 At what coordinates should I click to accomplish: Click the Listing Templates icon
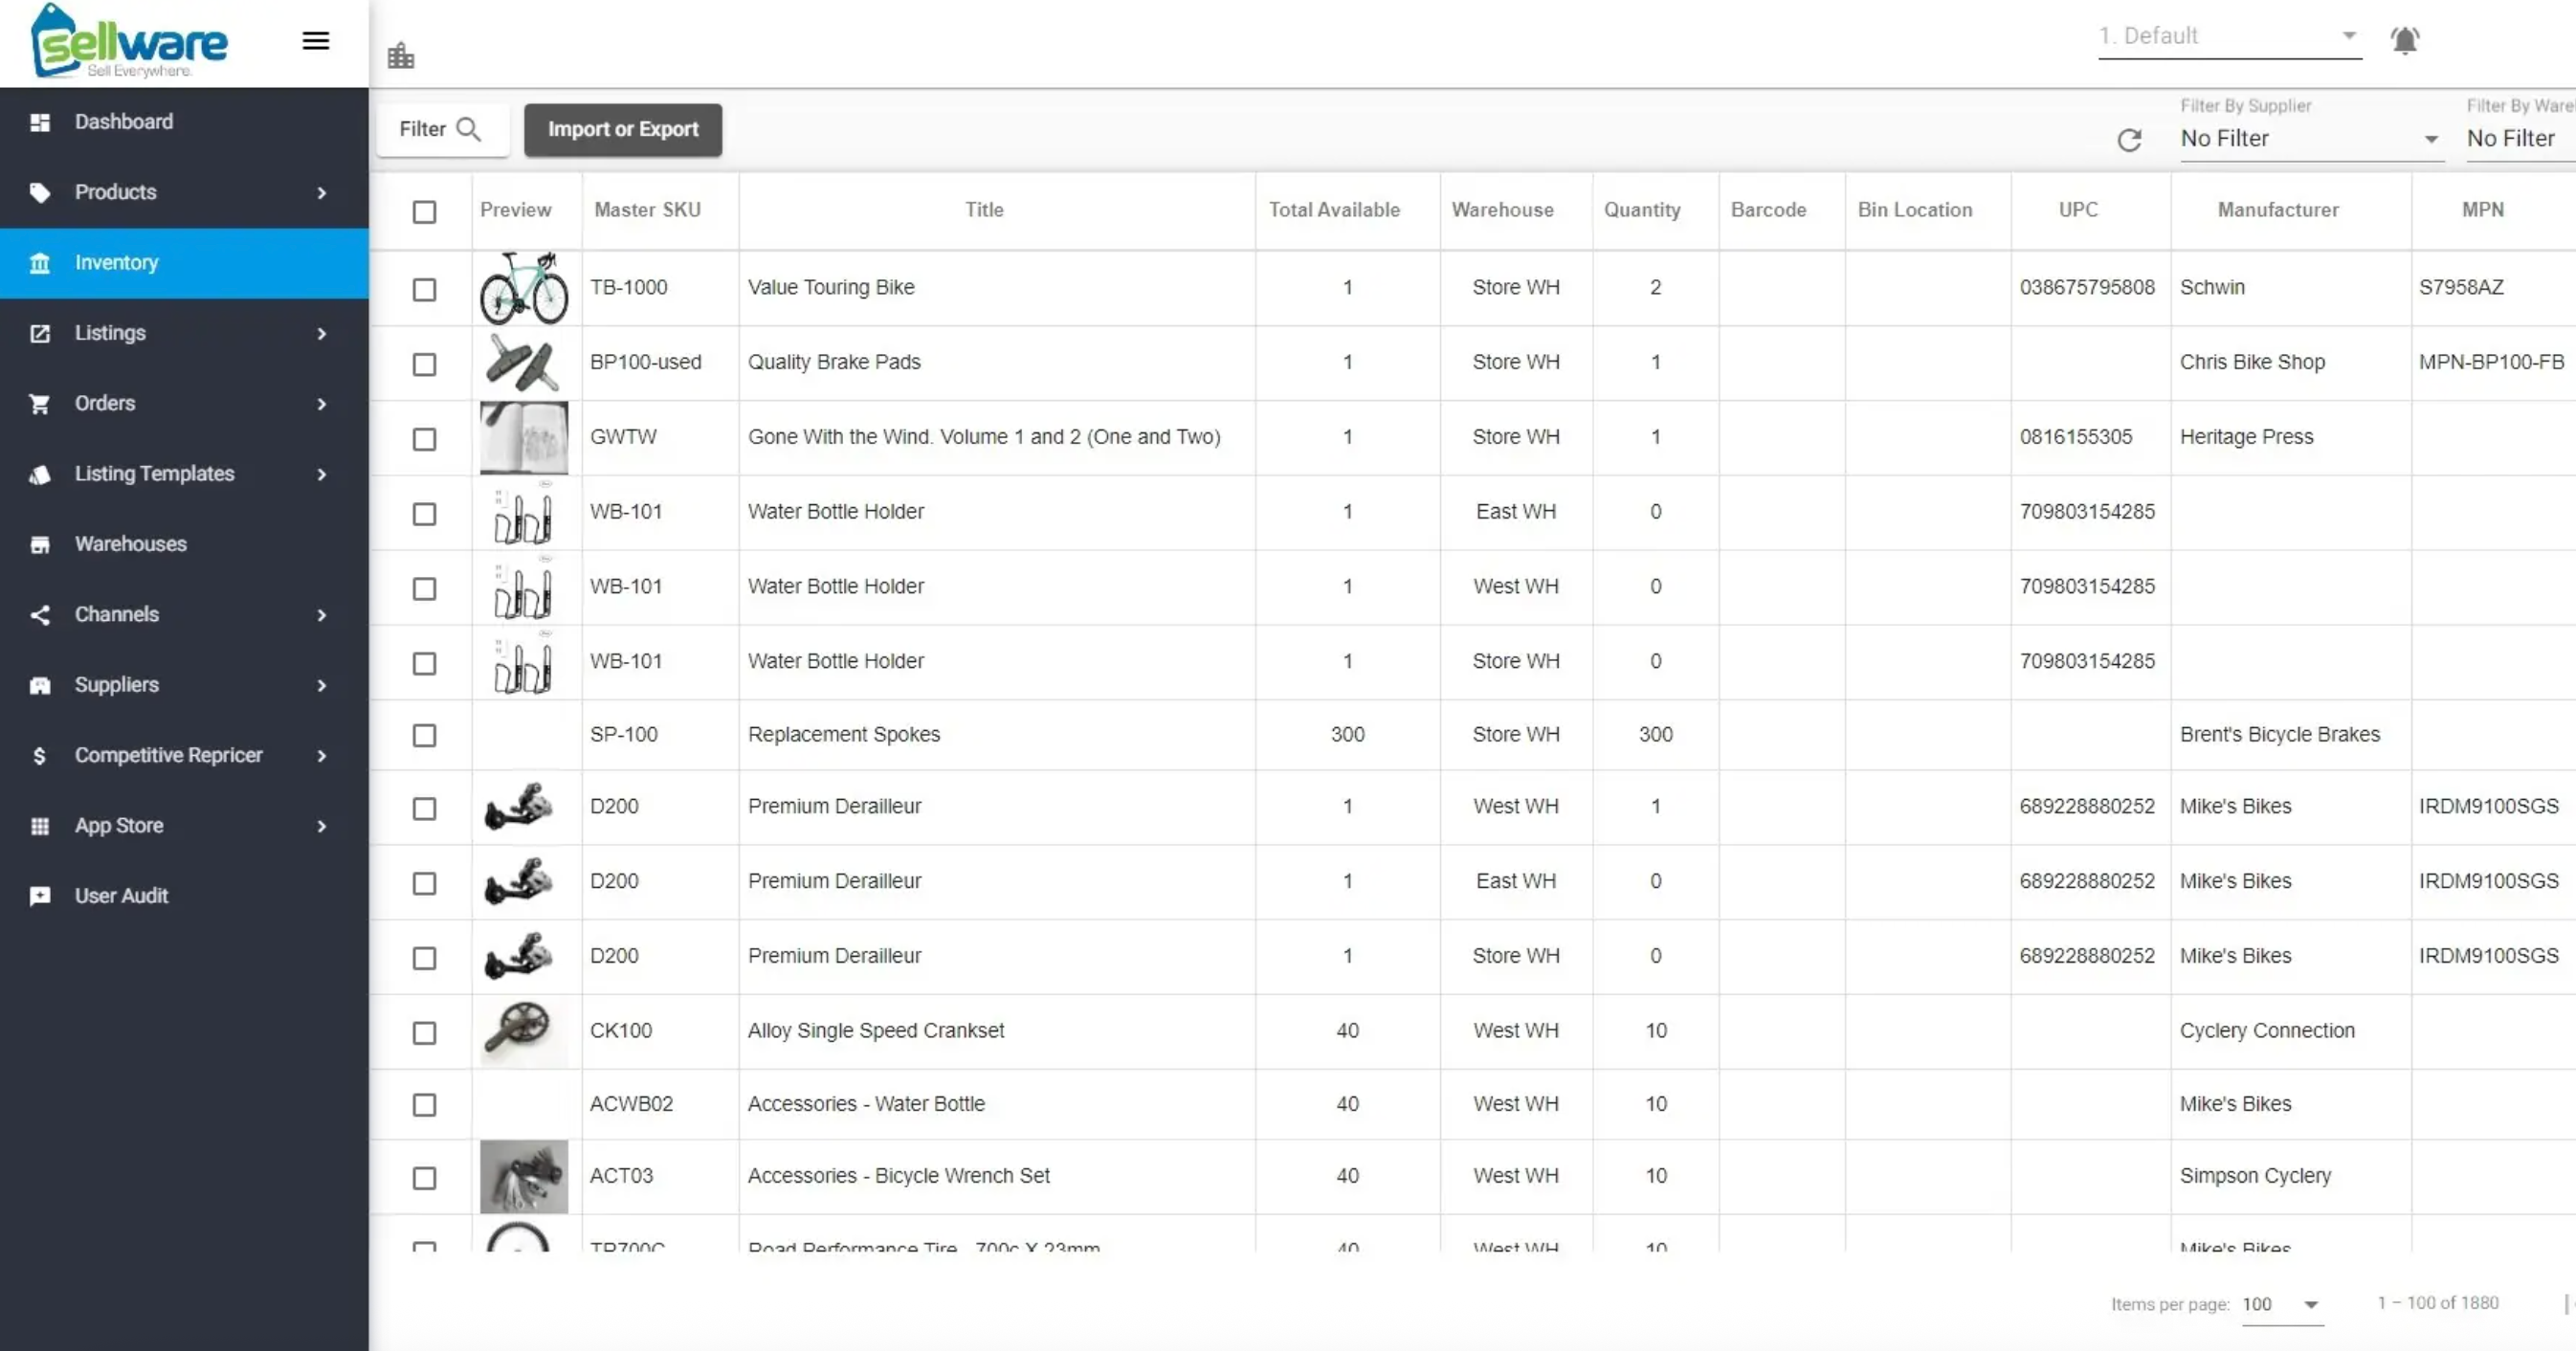click(x=40, y=474)
